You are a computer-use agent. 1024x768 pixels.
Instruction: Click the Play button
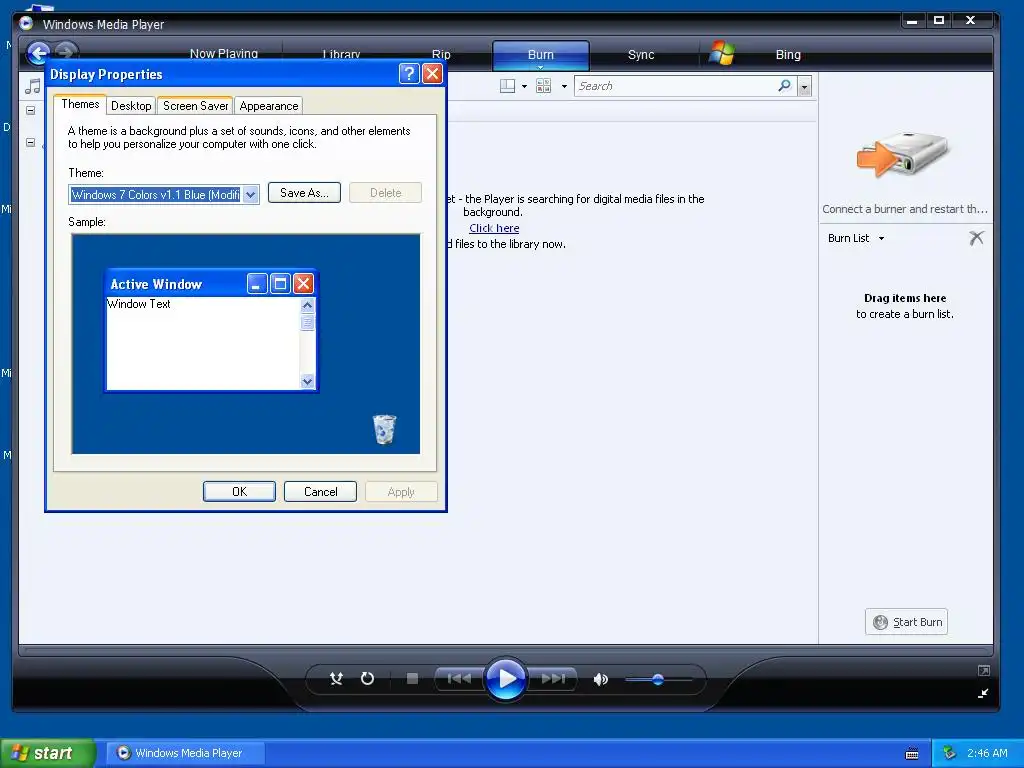506,679
